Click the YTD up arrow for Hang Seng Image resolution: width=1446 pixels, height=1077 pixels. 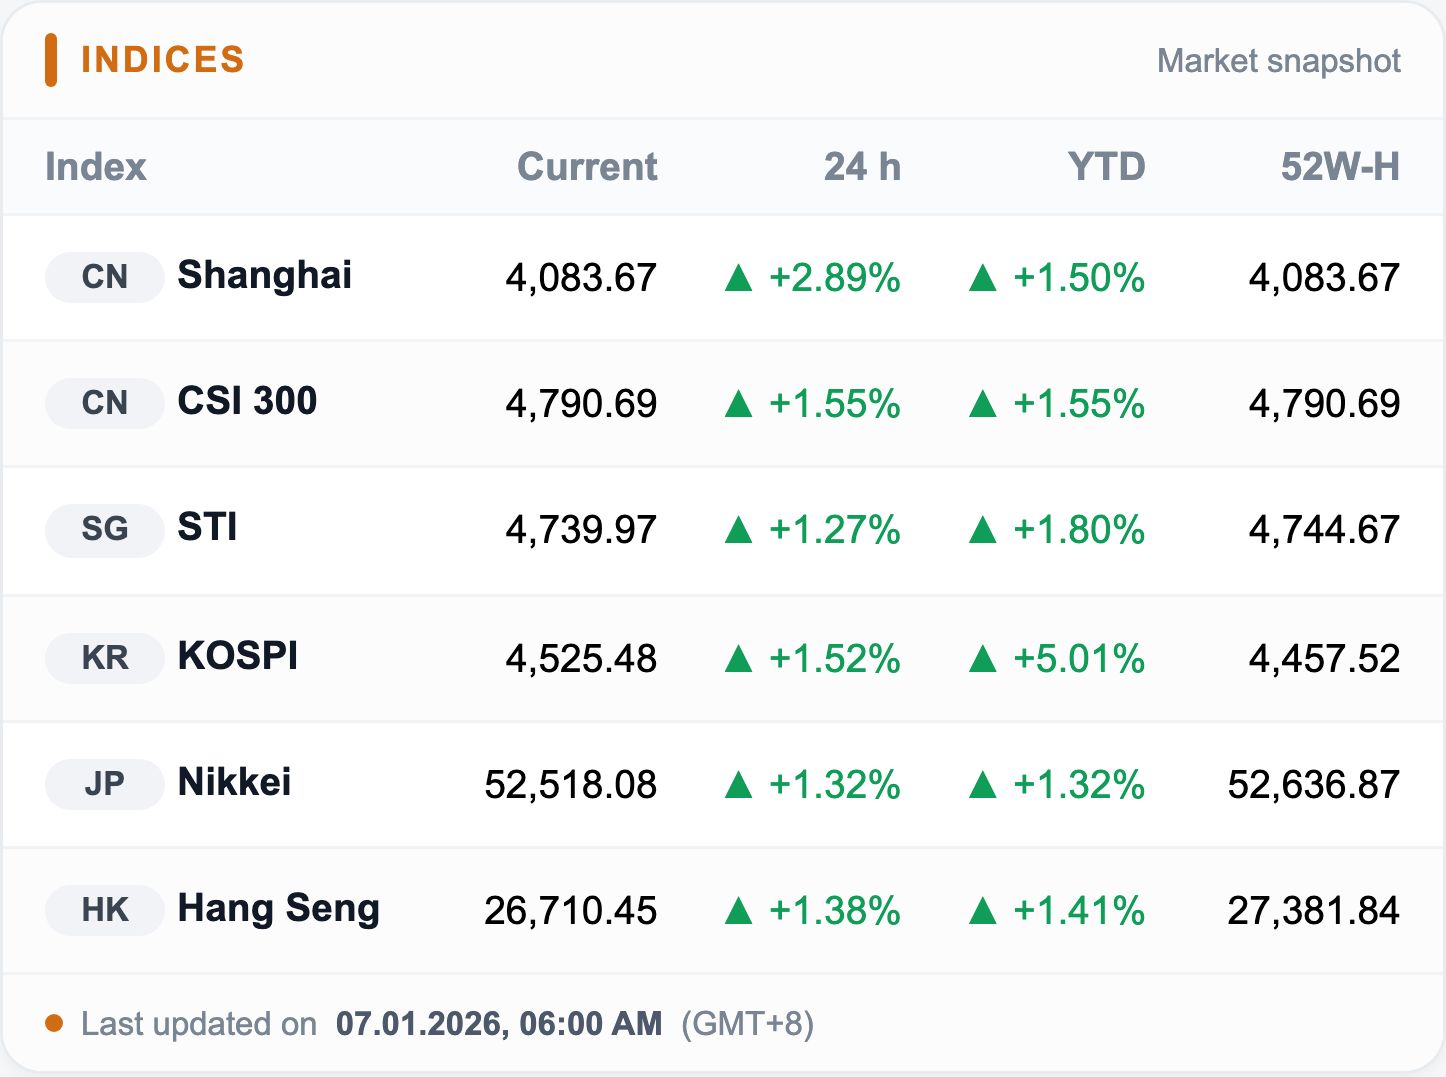[983, 911]
